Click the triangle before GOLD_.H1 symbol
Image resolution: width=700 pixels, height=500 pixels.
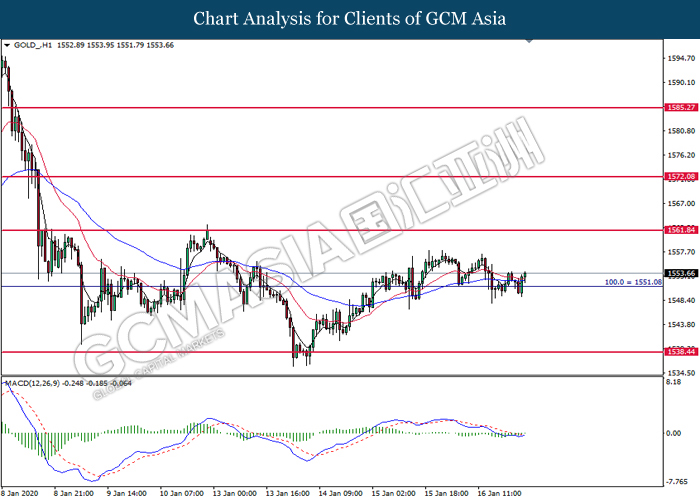[7, 45]
